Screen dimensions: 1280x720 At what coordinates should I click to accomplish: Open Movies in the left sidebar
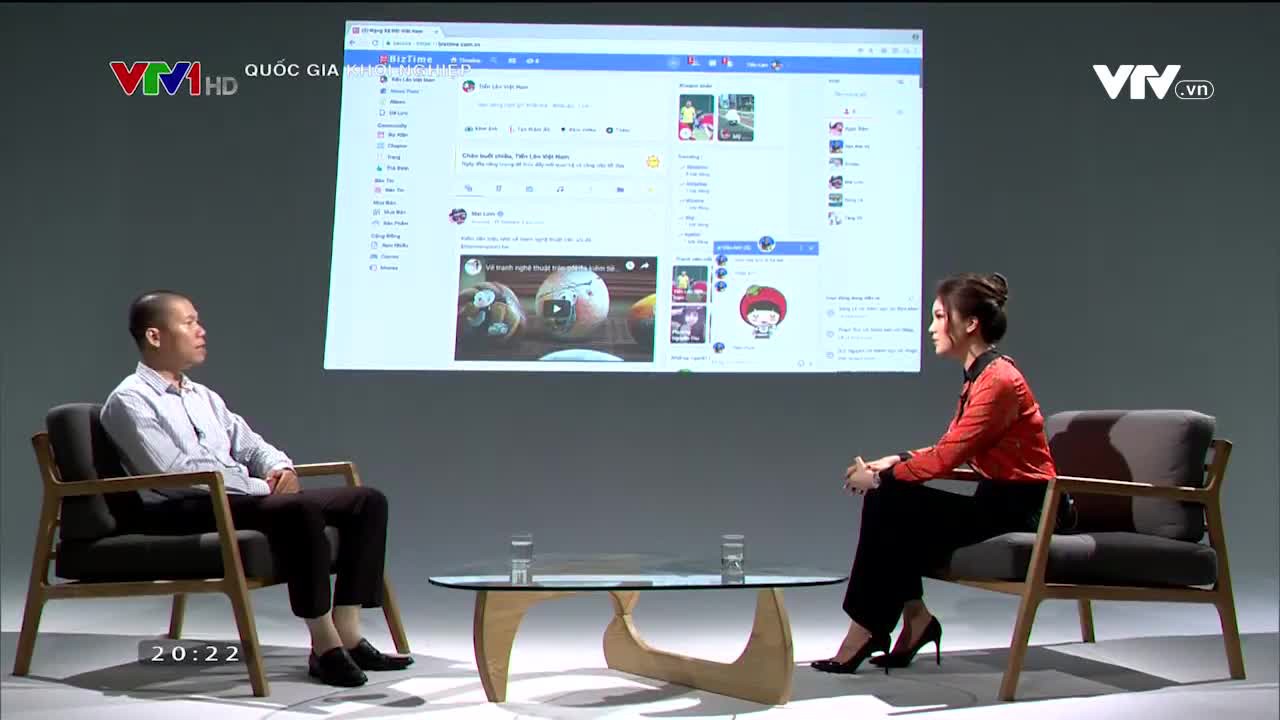[388, 268]
